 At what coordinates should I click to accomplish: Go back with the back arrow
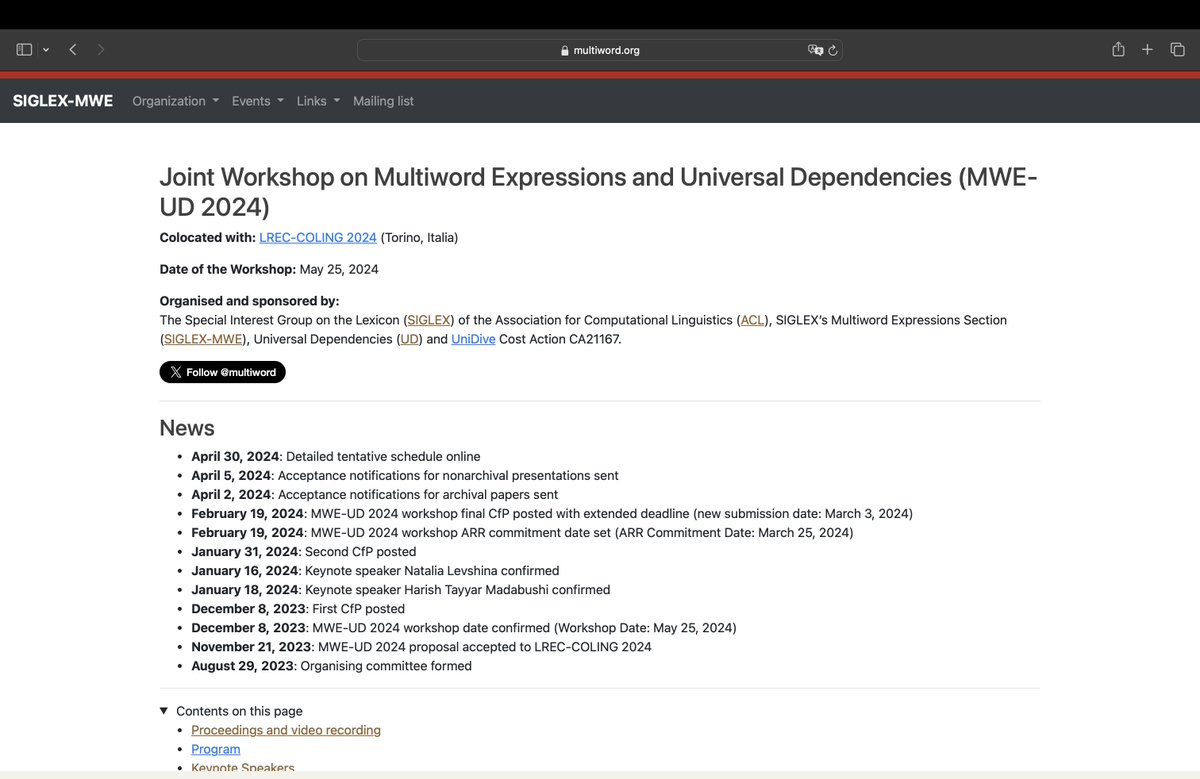click(73, 50)
